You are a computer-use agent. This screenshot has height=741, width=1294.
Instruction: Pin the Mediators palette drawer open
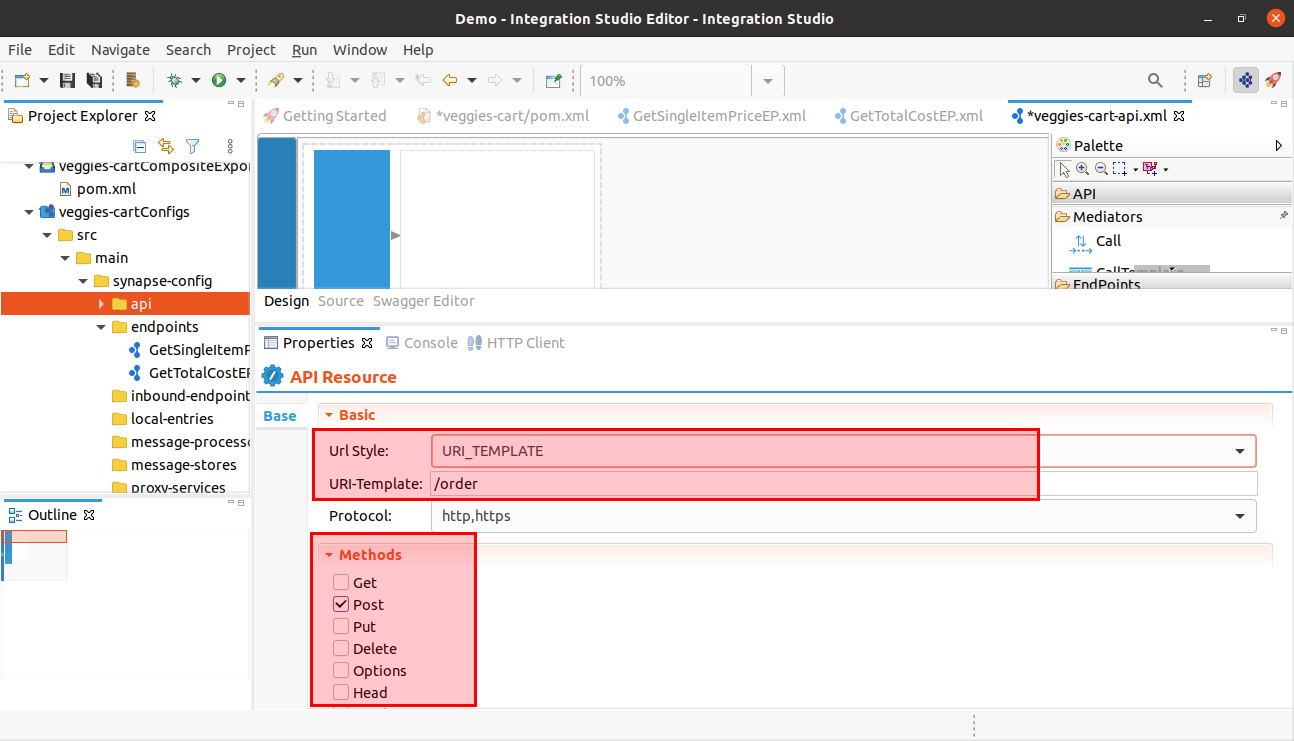coord(1284,216)
